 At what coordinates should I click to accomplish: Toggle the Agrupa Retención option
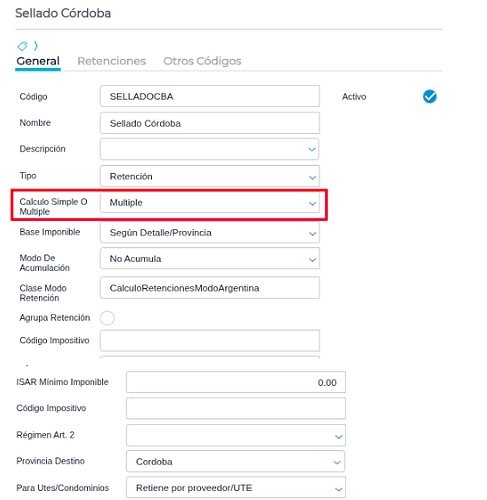pyautogui.click(x=107, y=318)
